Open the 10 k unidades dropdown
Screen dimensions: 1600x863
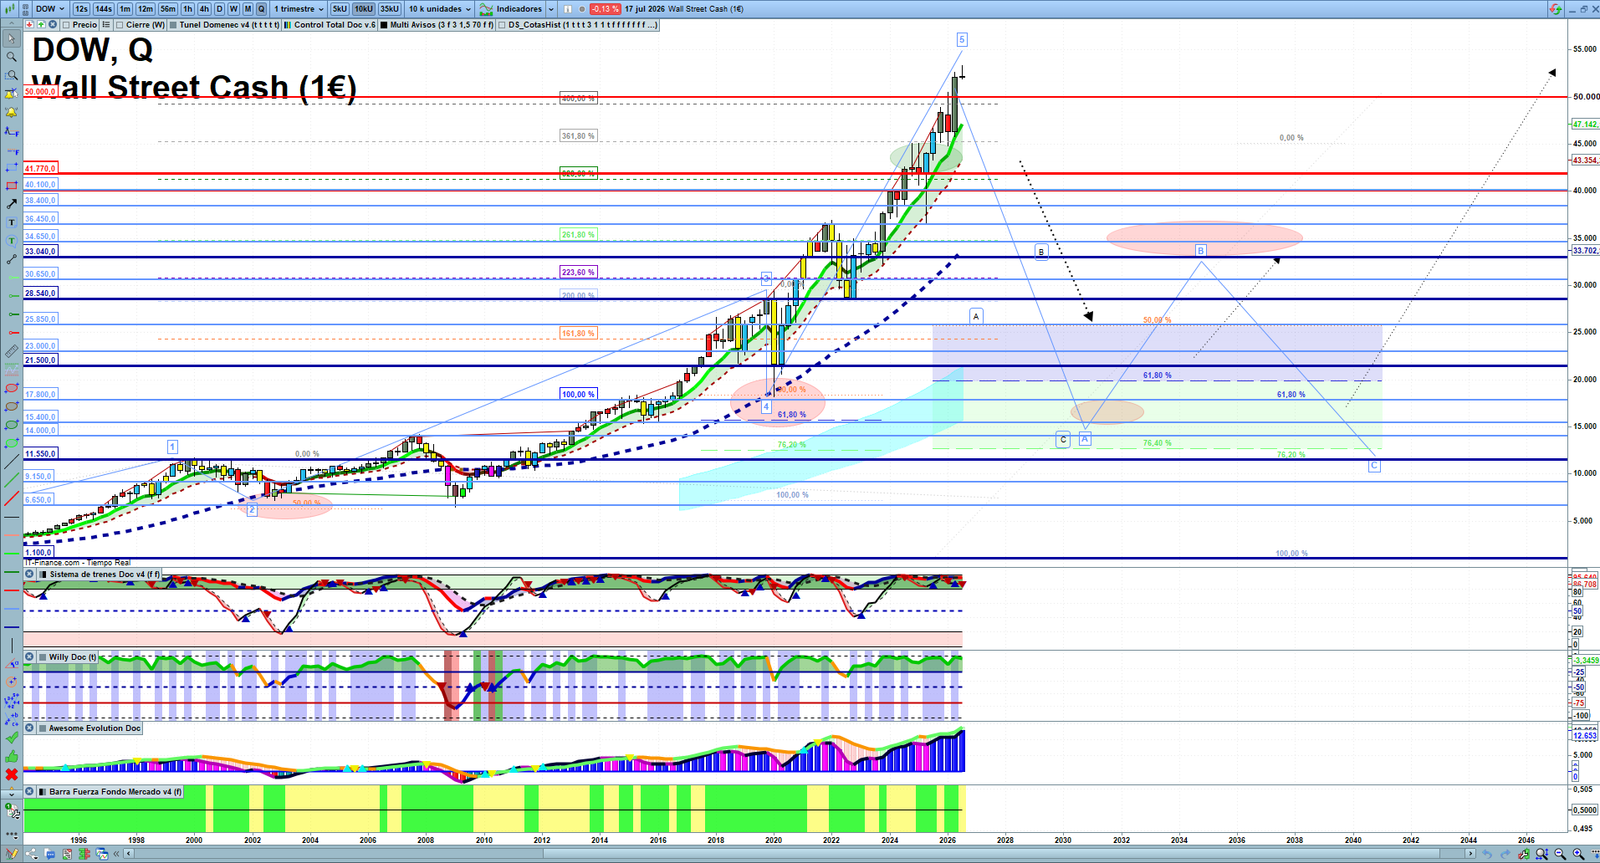pyautogui.click(x=438, y=9)
